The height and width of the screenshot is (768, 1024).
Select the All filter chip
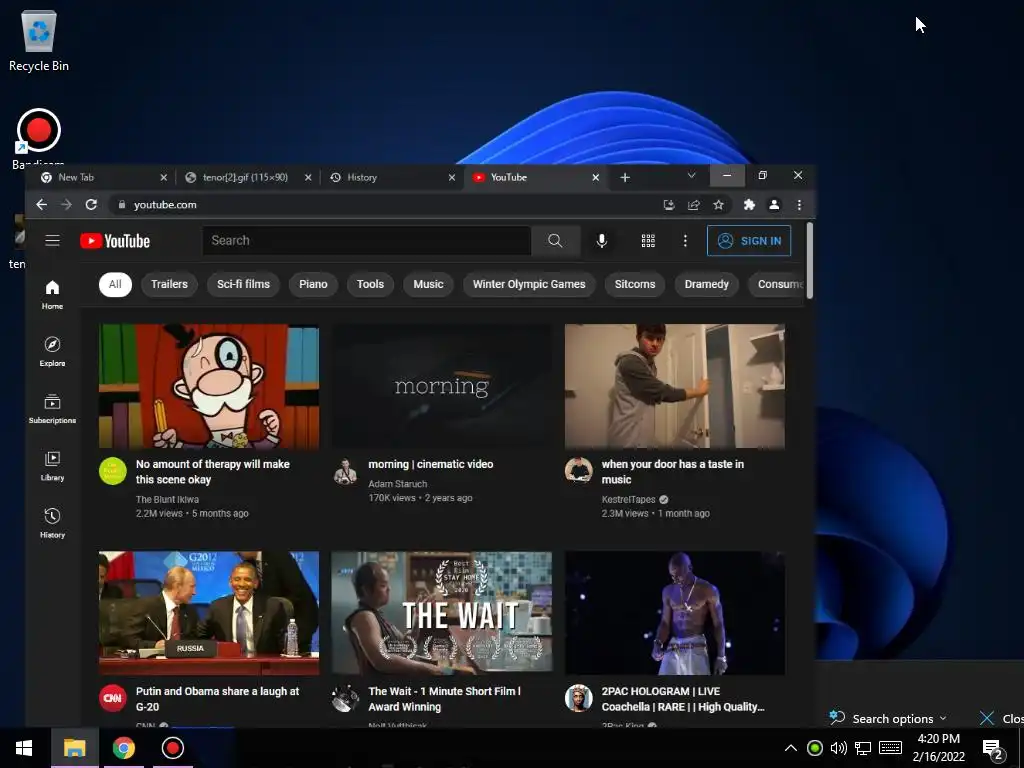tap(115, 284)
